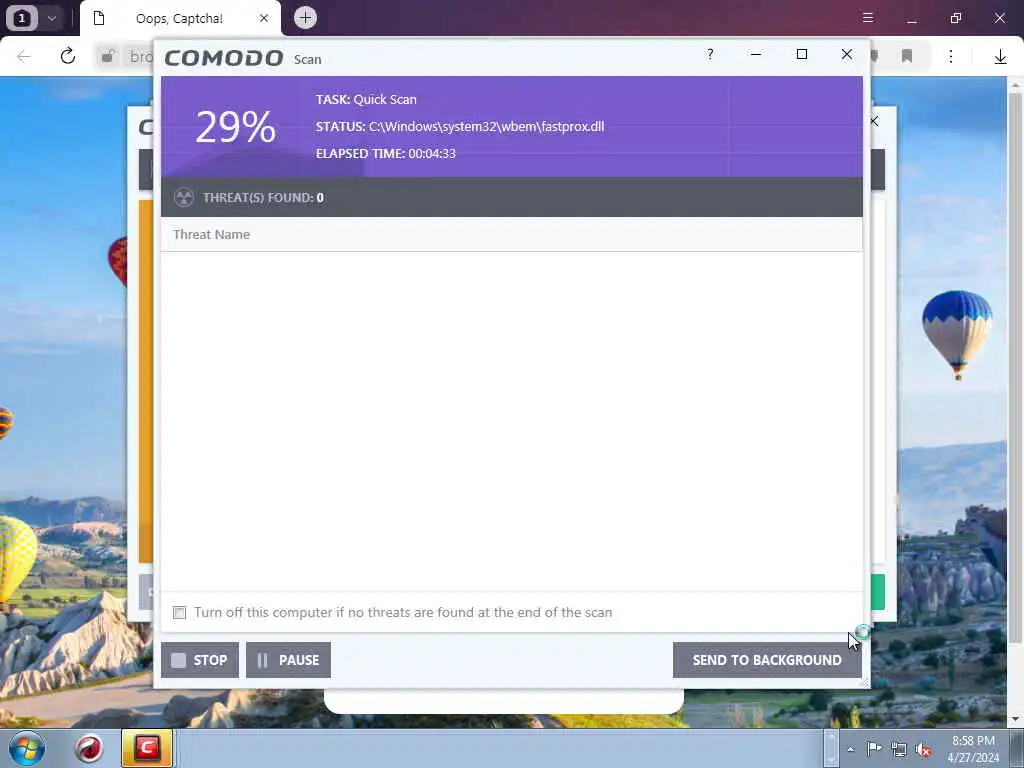Image resolution: width=1024 pixels, height=768 pixels.
Task: Pause the Quick Scan
Action: pos(288,660)
